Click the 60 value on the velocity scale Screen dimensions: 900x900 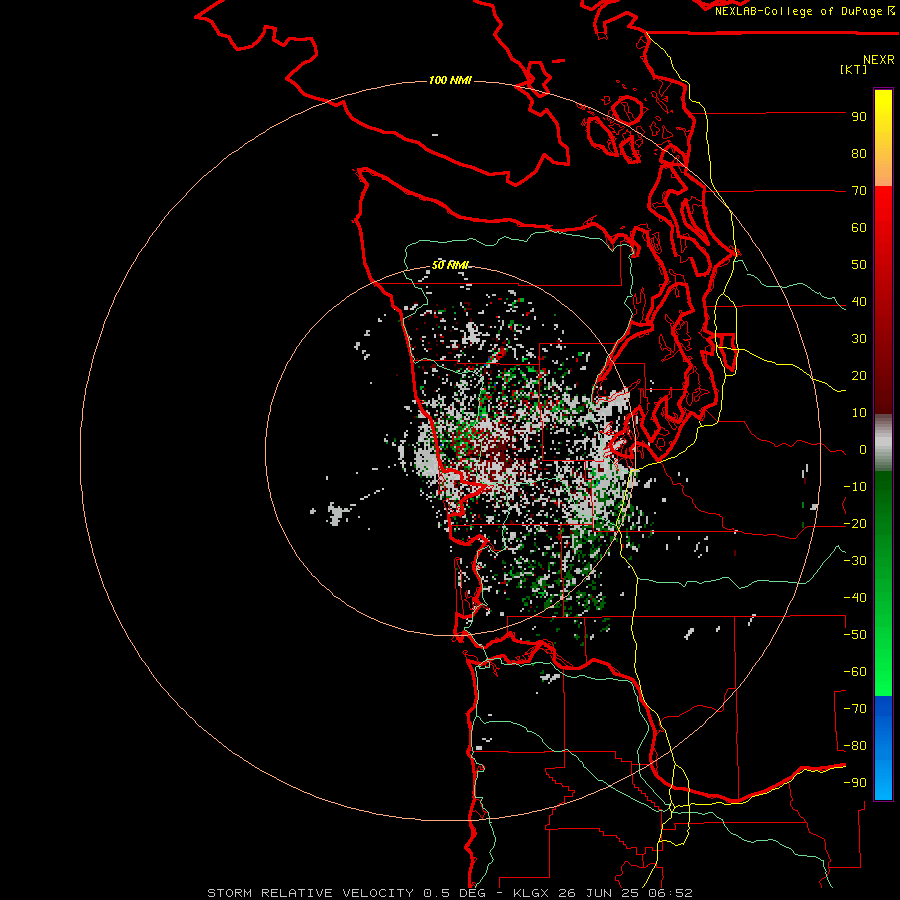859,228
